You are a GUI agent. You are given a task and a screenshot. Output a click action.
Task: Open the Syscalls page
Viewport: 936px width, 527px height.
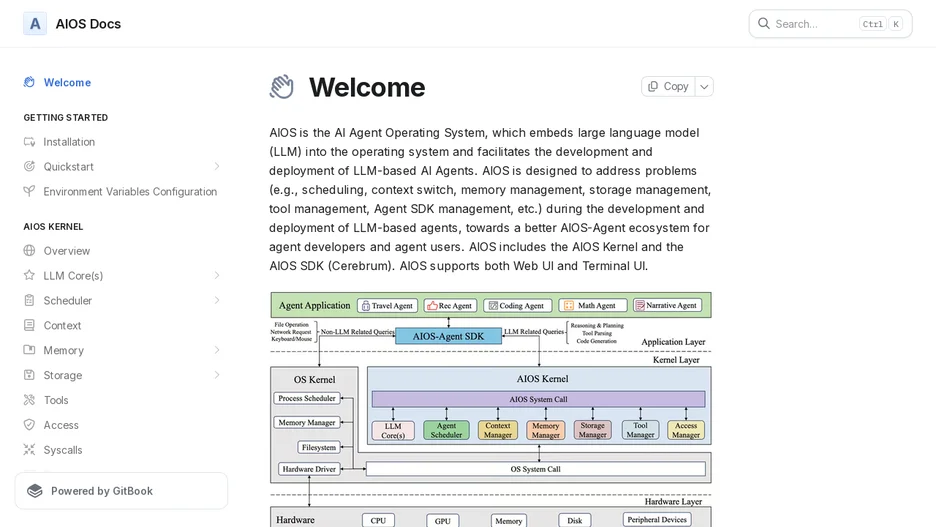[63, 450]
